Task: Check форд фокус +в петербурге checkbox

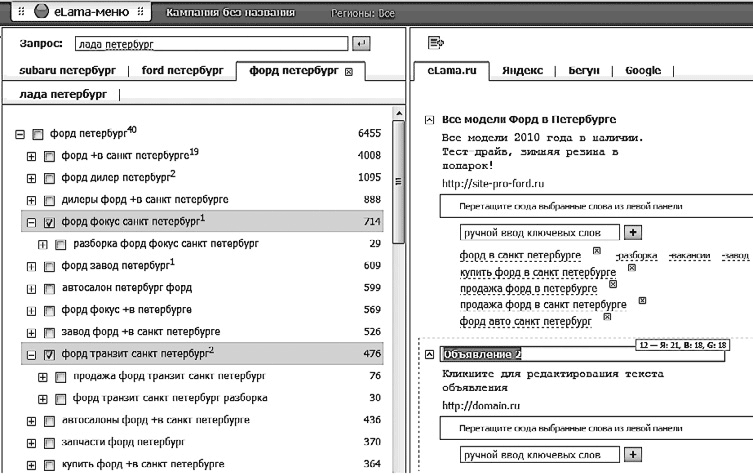Action: tap(49, 311)
